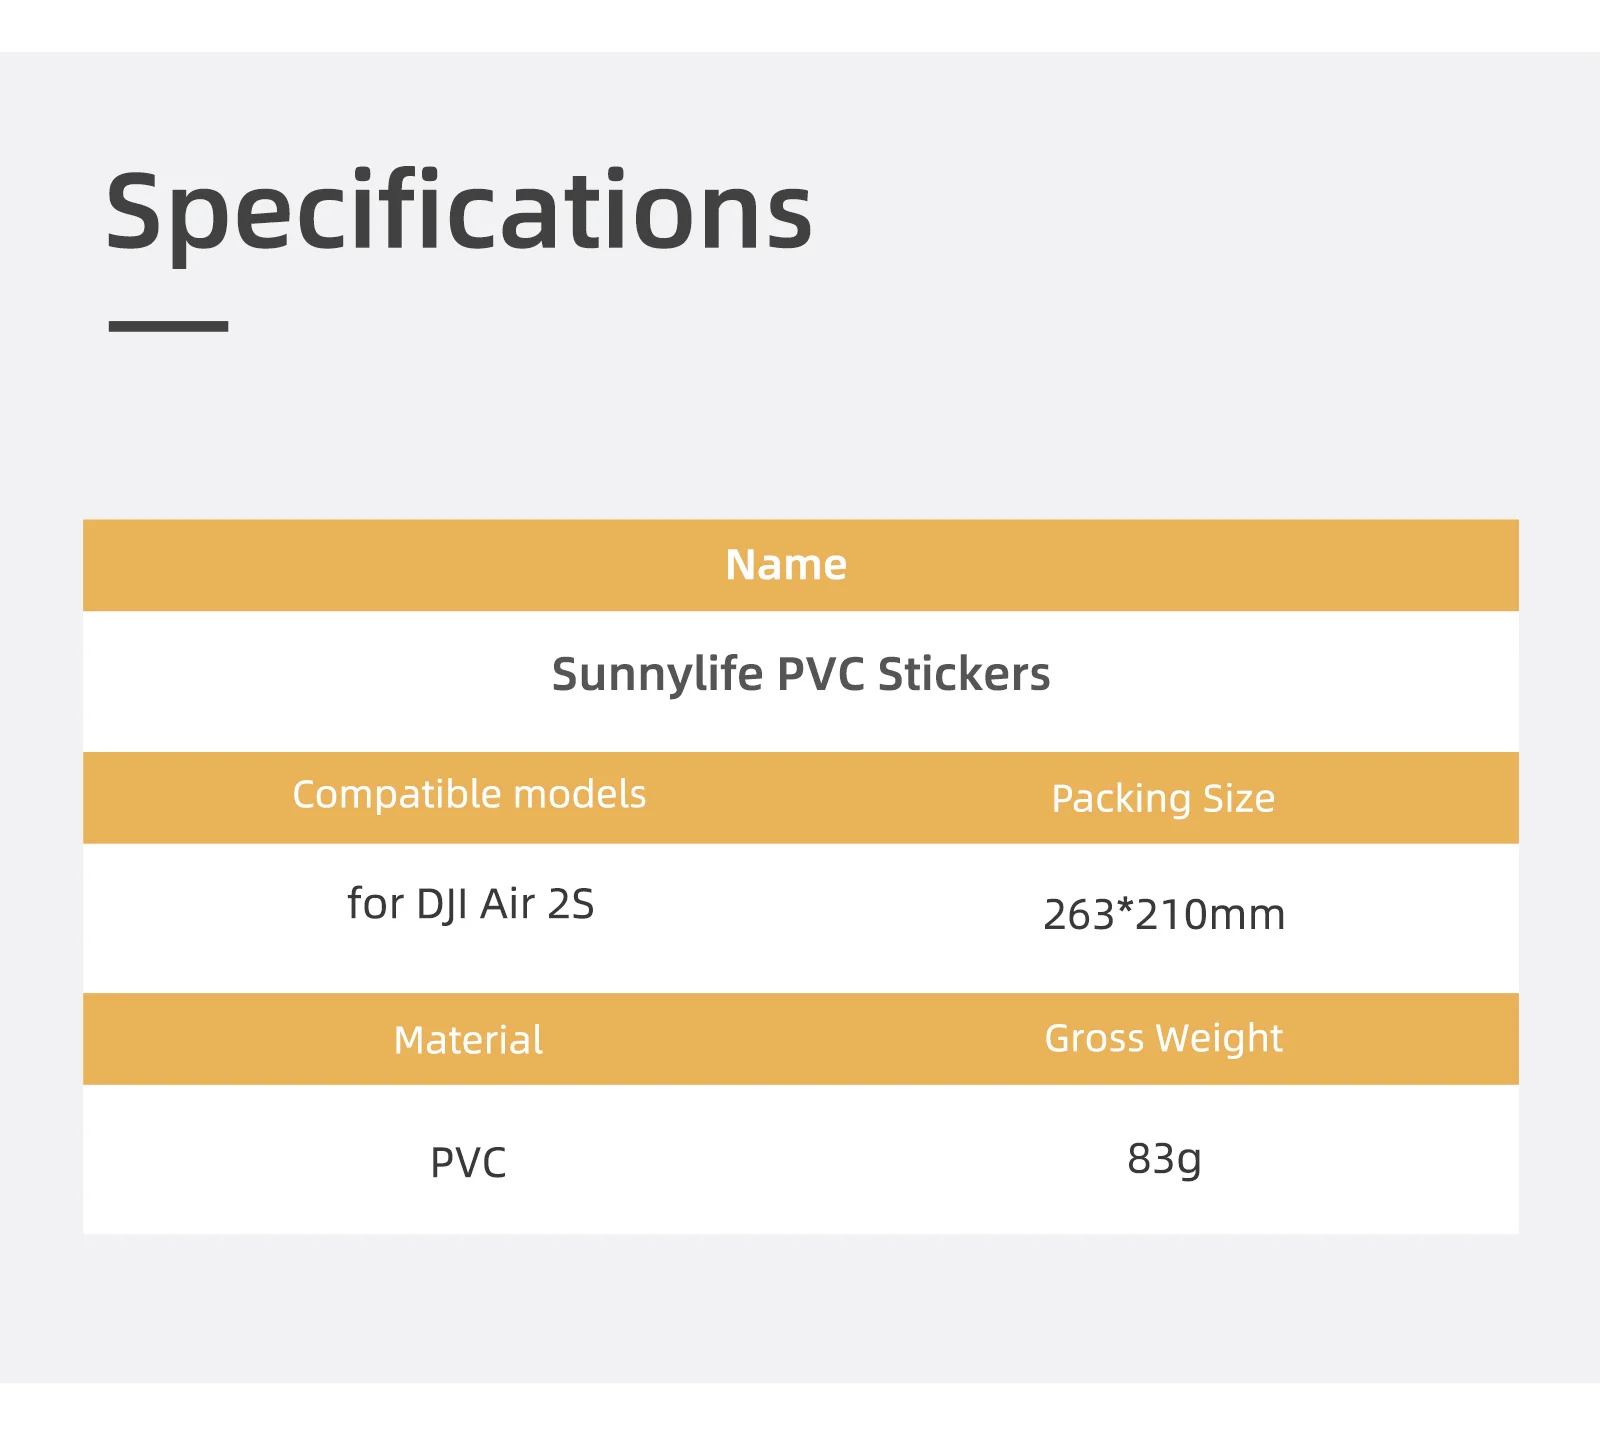Click the Gross Weight column header

(x=1163, y=1038)
